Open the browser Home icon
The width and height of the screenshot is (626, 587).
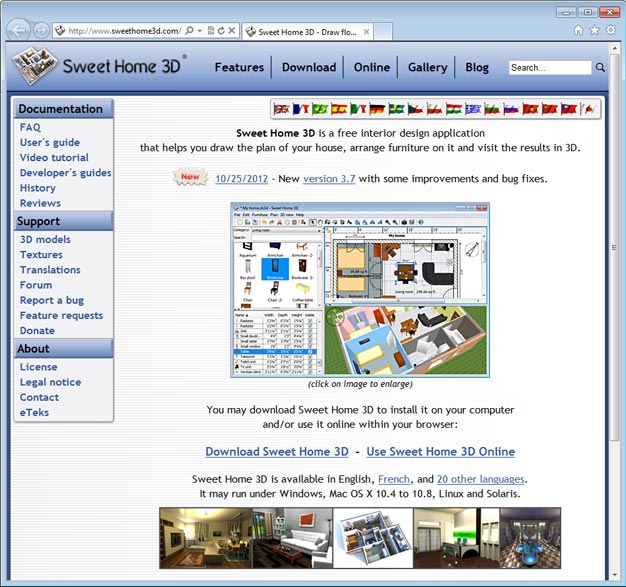pos(578,30)
